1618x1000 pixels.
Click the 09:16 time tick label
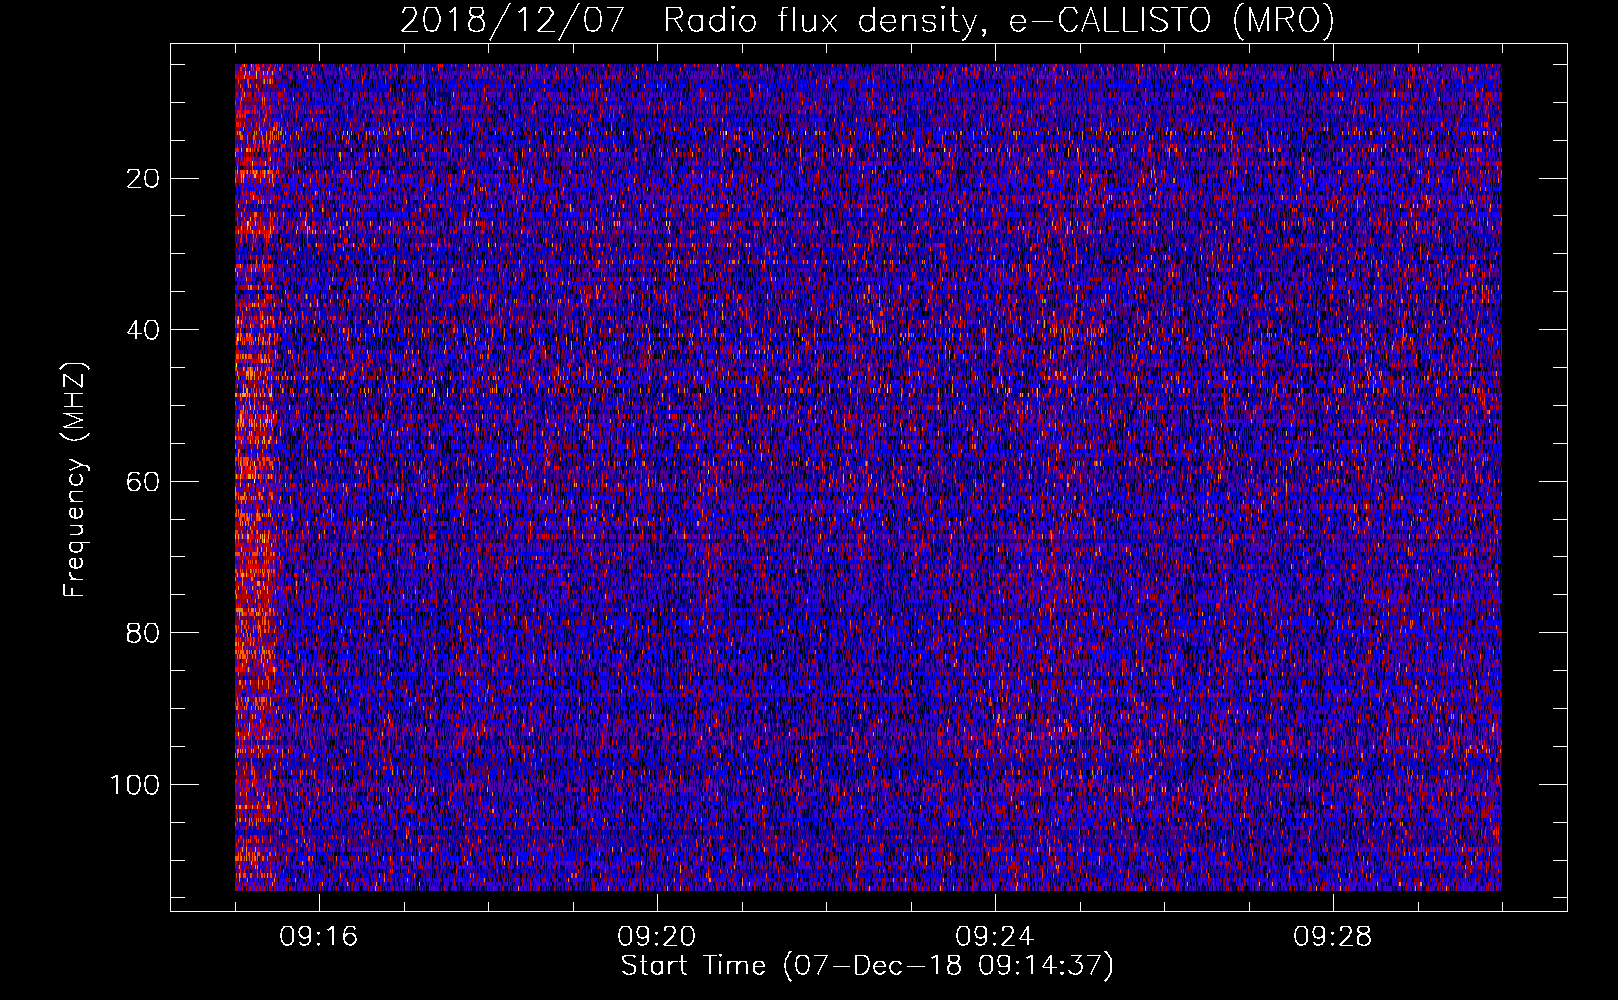tap(319, 937)
